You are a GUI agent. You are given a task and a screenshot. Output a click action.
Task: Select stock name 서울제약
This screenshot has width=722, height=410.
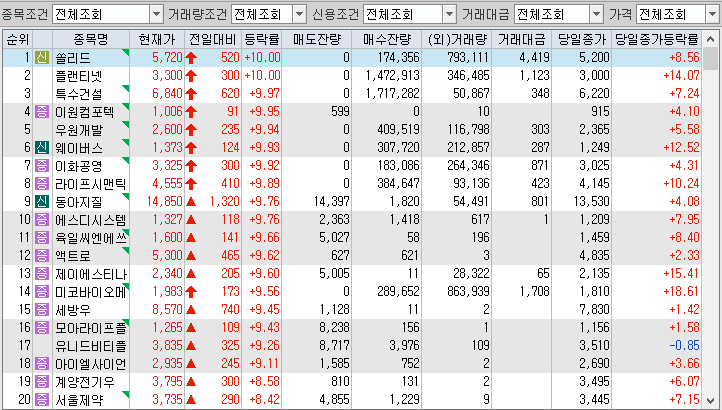(x=78, y=399)
